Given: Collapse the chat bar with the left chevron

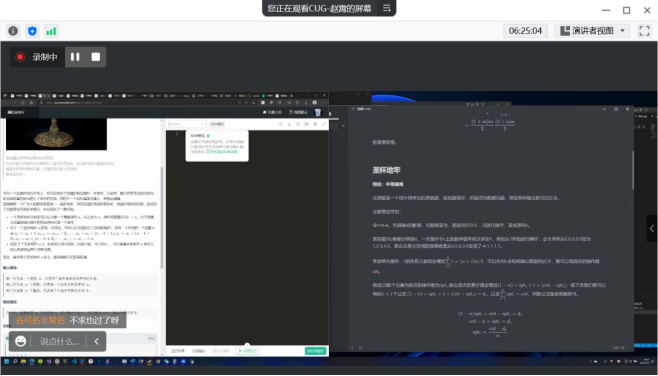Looking at the screenshot, I should point(97,341).
